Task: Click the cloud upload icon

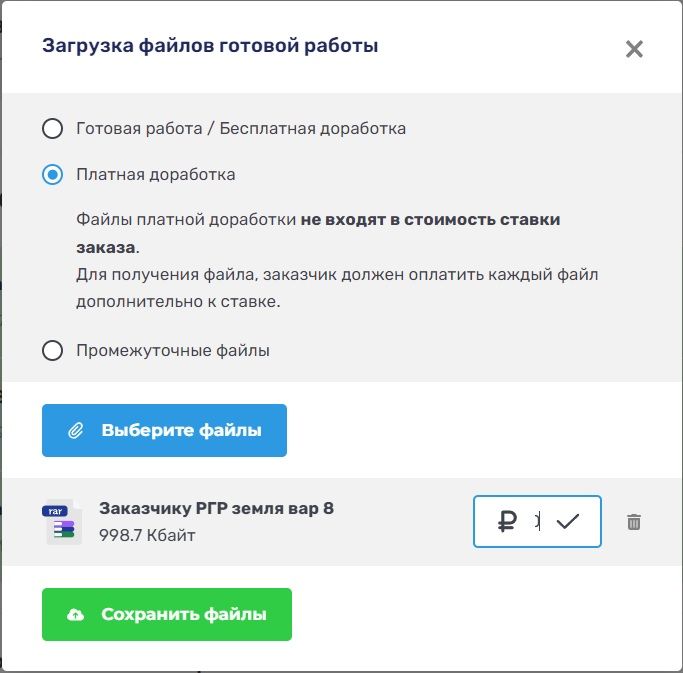Action: (75, 615)
